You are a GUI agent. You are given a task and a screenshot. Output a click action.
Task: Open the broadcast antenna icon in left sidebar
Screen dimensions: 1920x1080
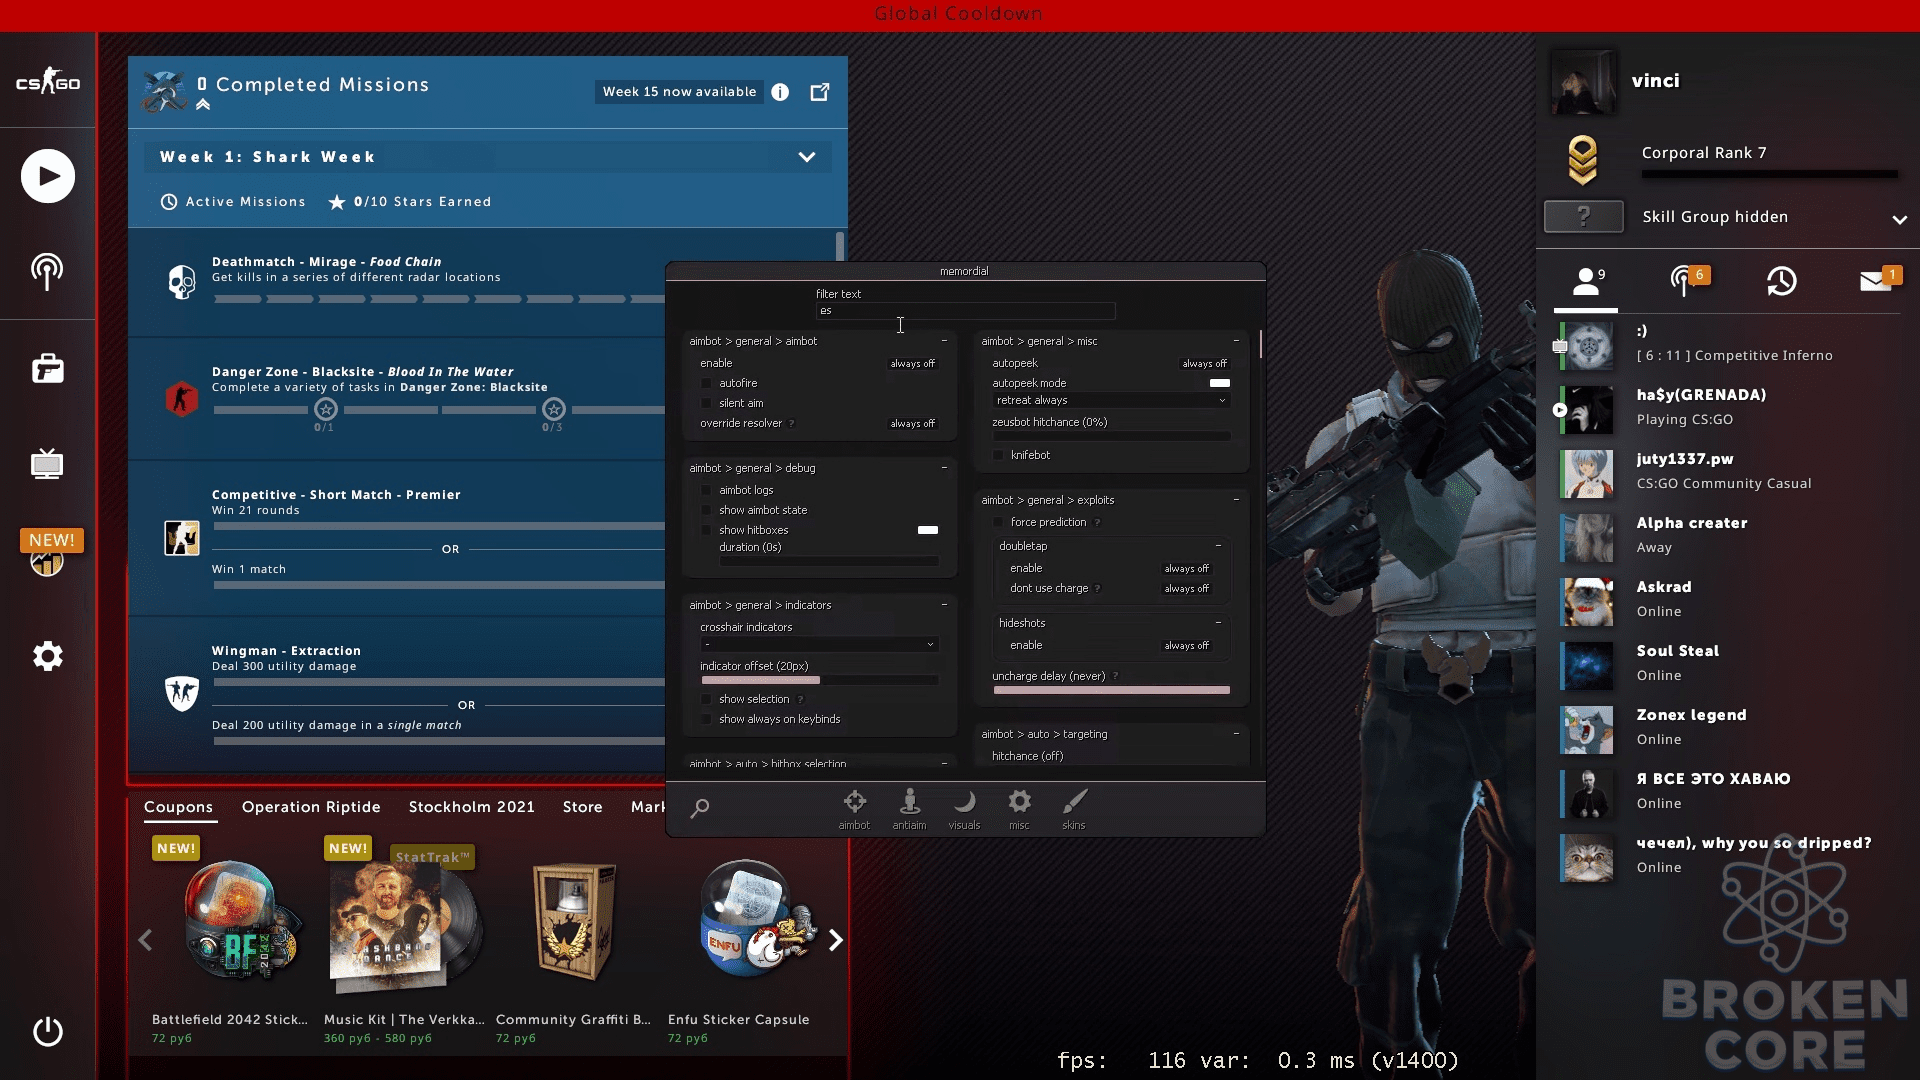[x=47, y=271]
